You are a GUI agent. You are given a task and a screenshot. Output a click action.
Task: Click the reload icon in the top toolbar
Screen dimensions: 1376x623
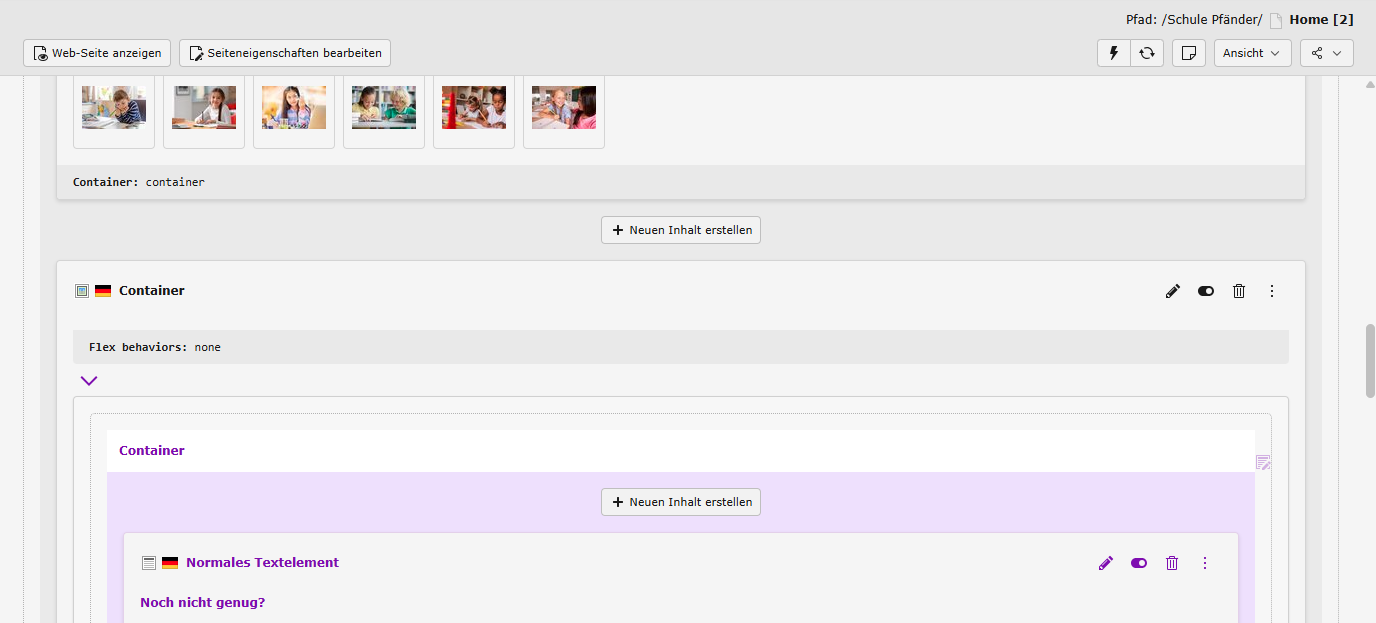coord(1147,53)
